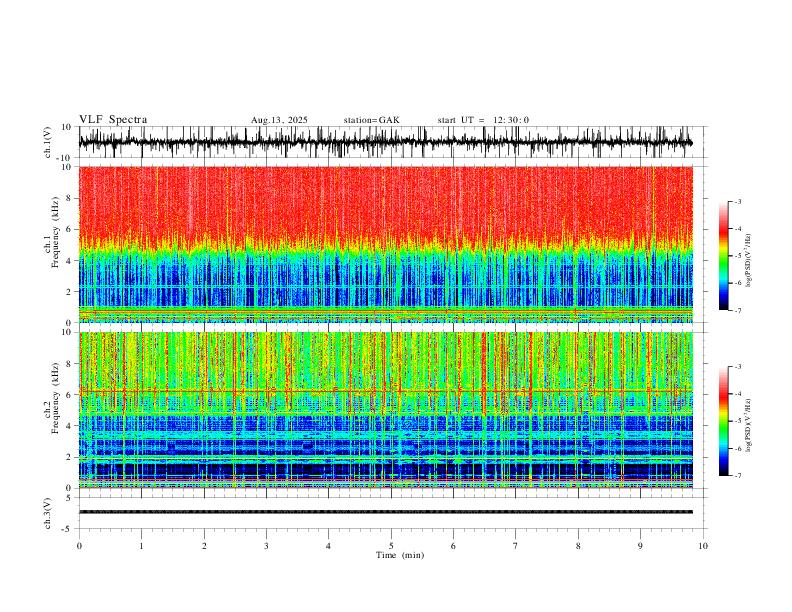Click the '0' tick label on time axis
This screenshot has width=792, height=612.
pos(79,546)
